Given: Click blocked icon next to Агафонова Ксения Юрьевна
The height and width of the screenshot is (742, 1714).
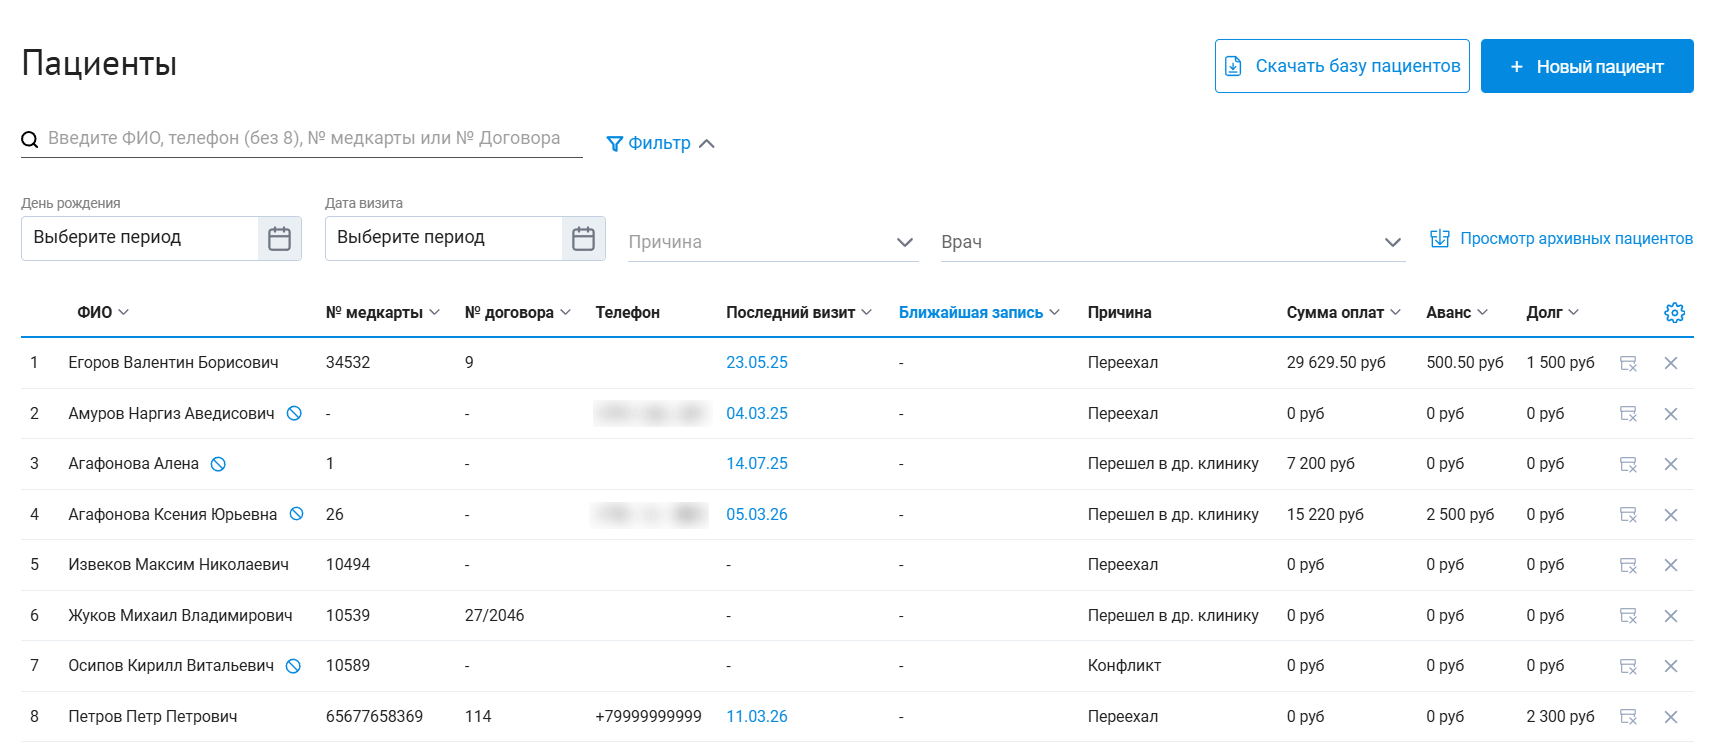Looking at the screenshot, I should 296,514.
